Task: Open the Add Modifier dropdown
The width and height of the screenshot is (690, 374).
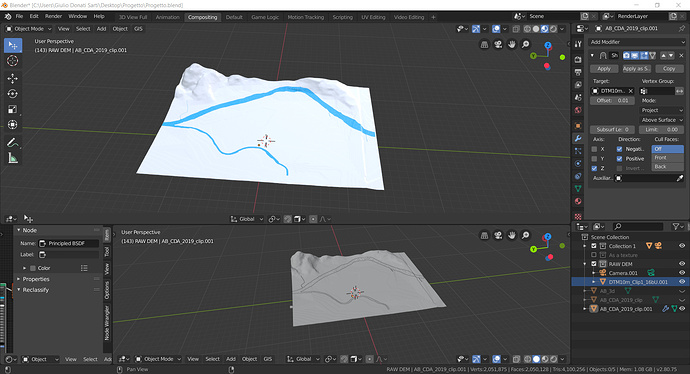Action: tap(637, 42)
